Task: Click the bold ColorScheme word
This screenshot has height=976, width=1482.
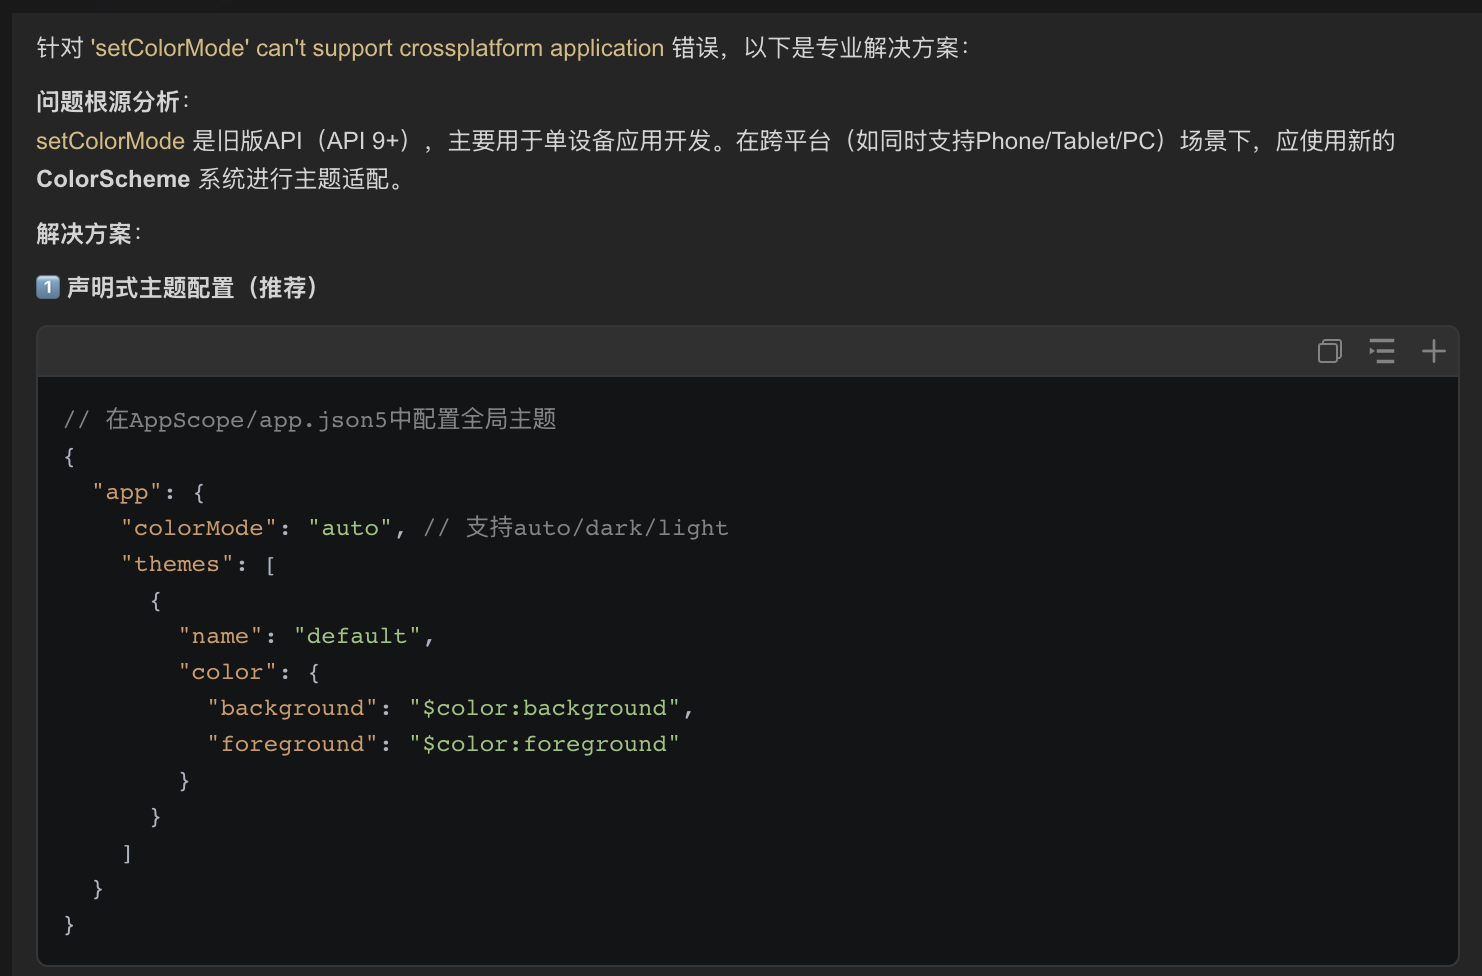Action: click(113, 179)
